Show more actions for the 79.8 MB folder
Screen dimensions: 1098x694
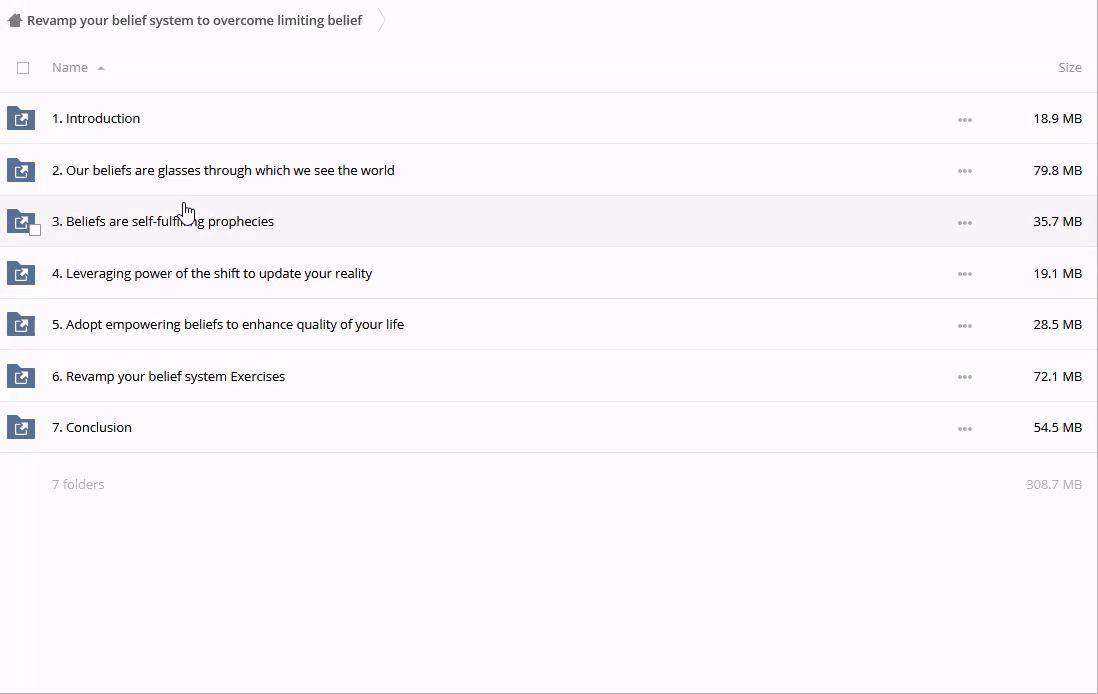click(x=964, y=171)
